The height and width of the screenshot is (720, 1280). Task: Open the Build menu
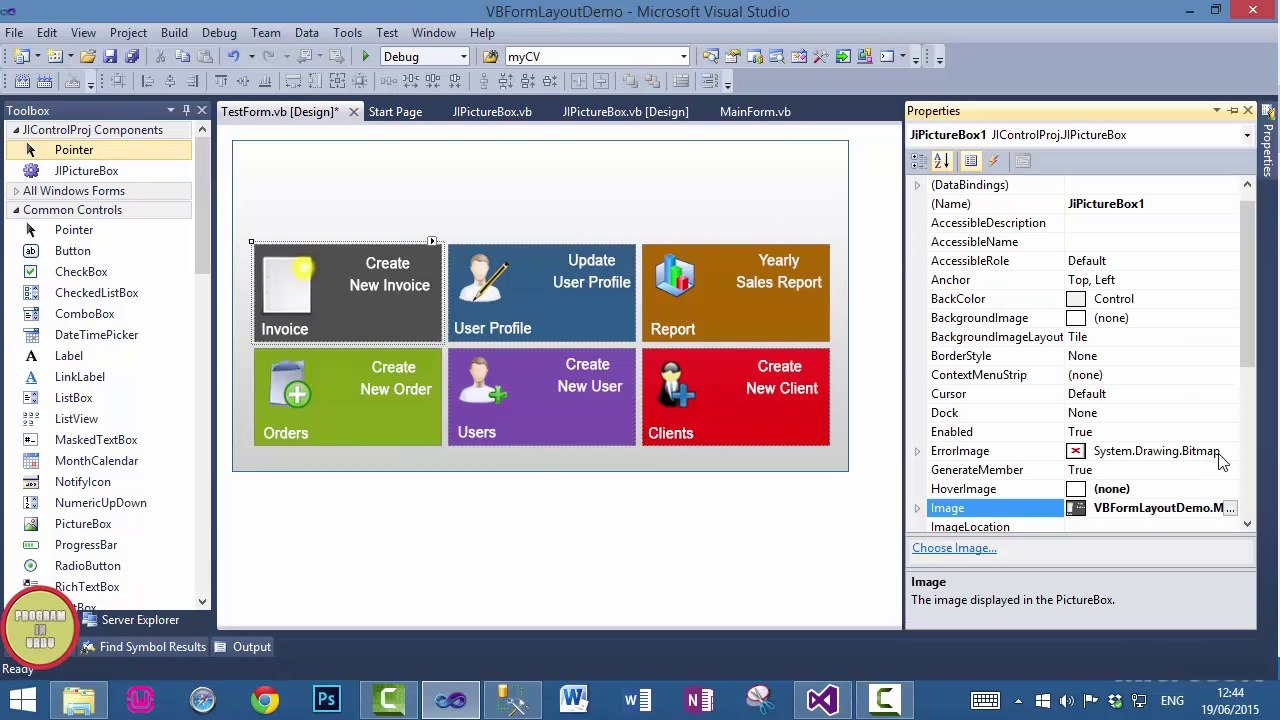[174, 33]
